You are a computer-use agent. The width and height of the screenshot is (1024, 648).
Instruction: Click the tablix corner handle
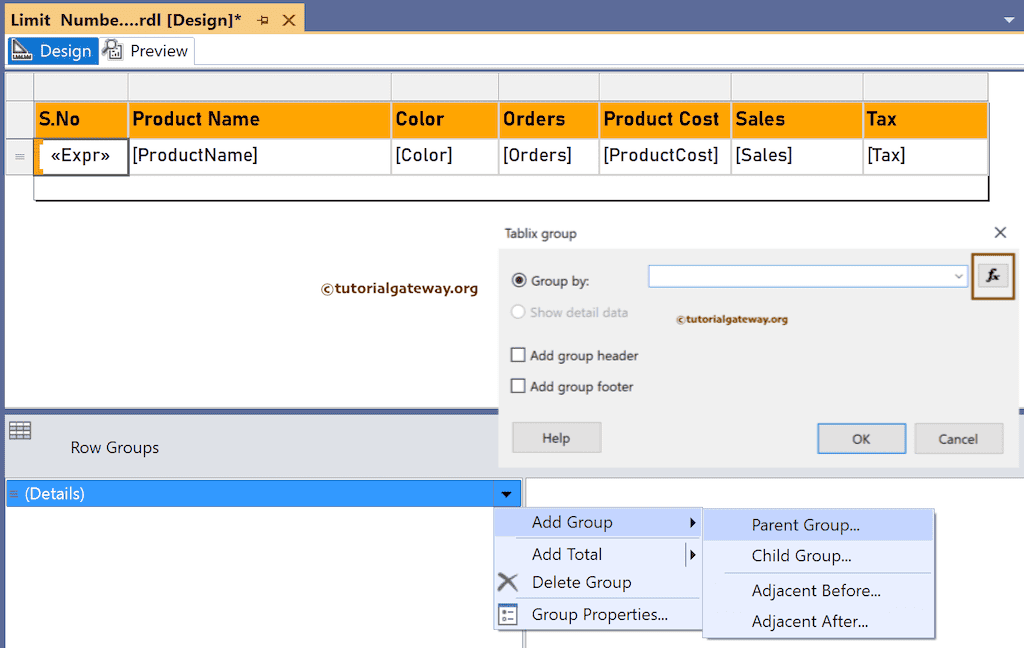(20, 87)
